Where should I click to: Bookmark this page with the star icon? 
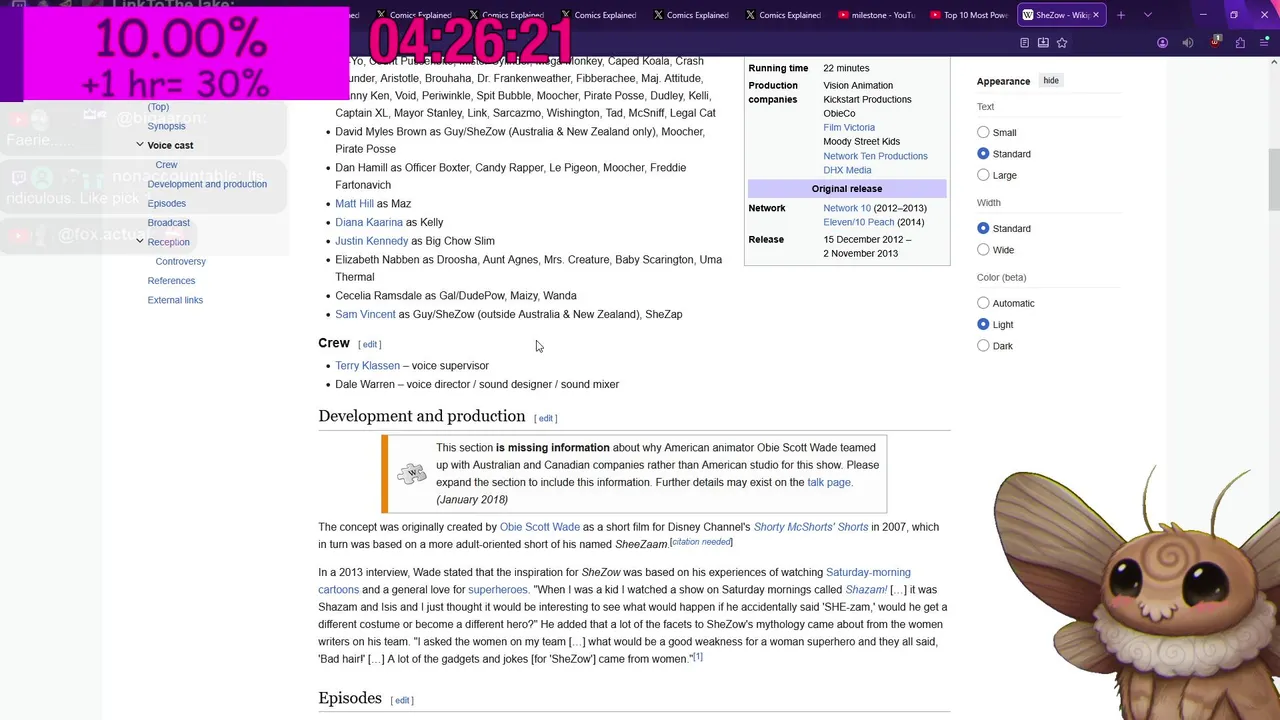[x=1062, y=43]
